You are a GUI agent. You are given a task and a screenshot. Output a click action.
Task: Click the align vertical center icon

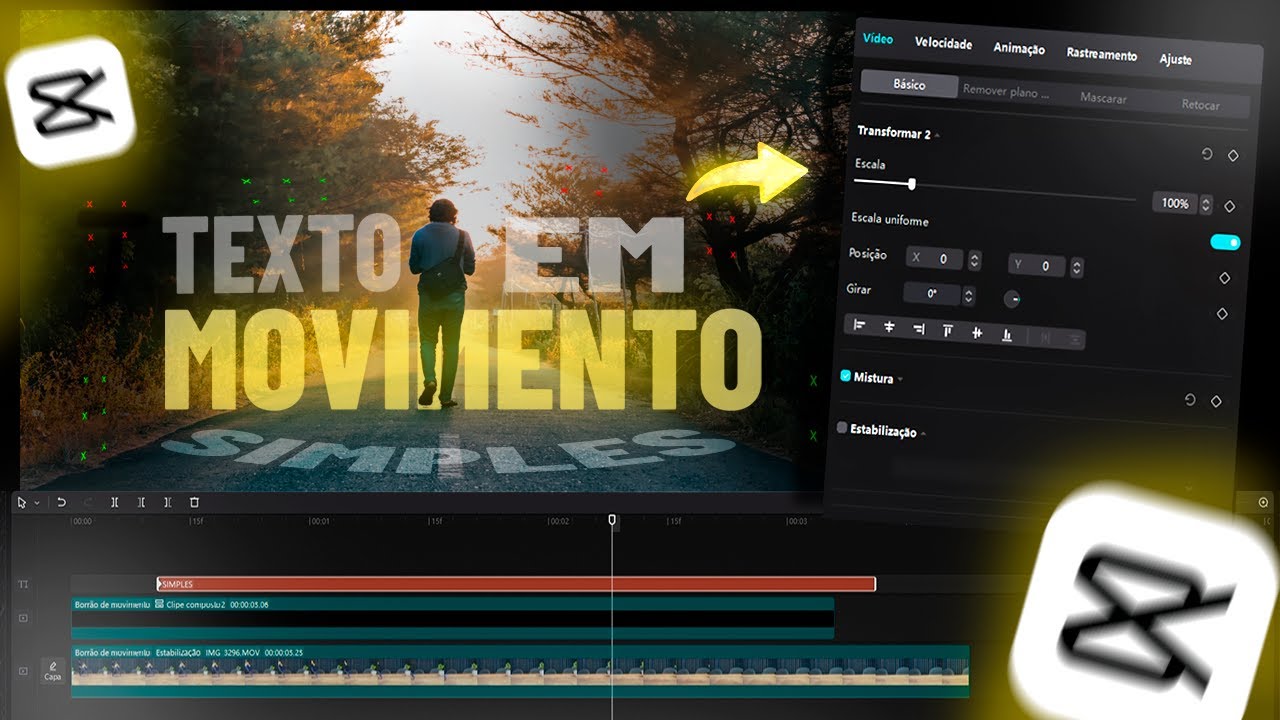coord(977,333)
